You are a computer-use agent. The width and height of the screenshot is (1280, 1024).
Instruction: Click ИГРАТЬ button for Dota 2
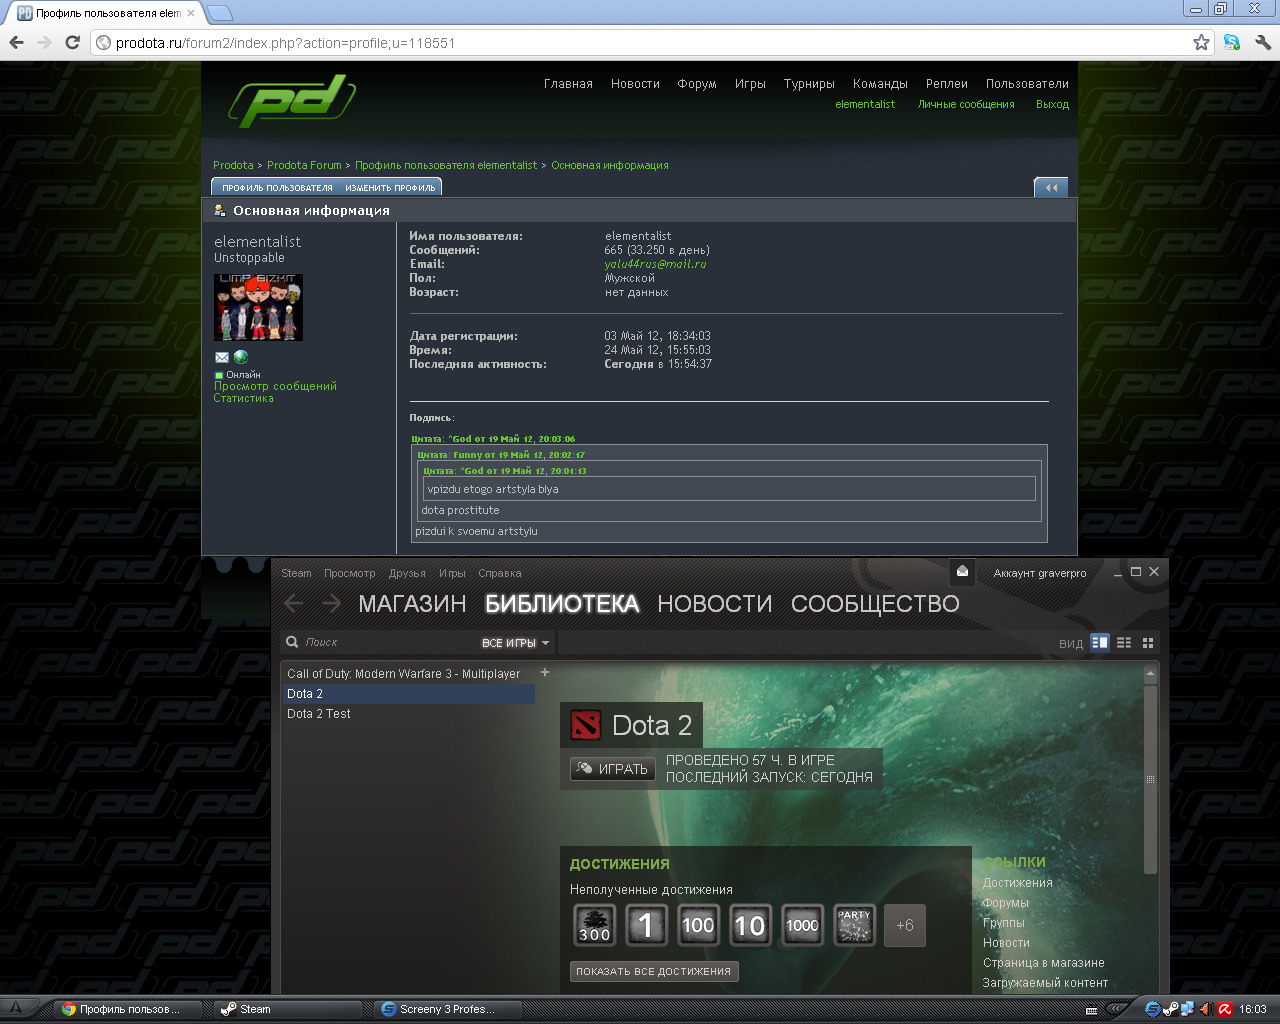[613, 768]
